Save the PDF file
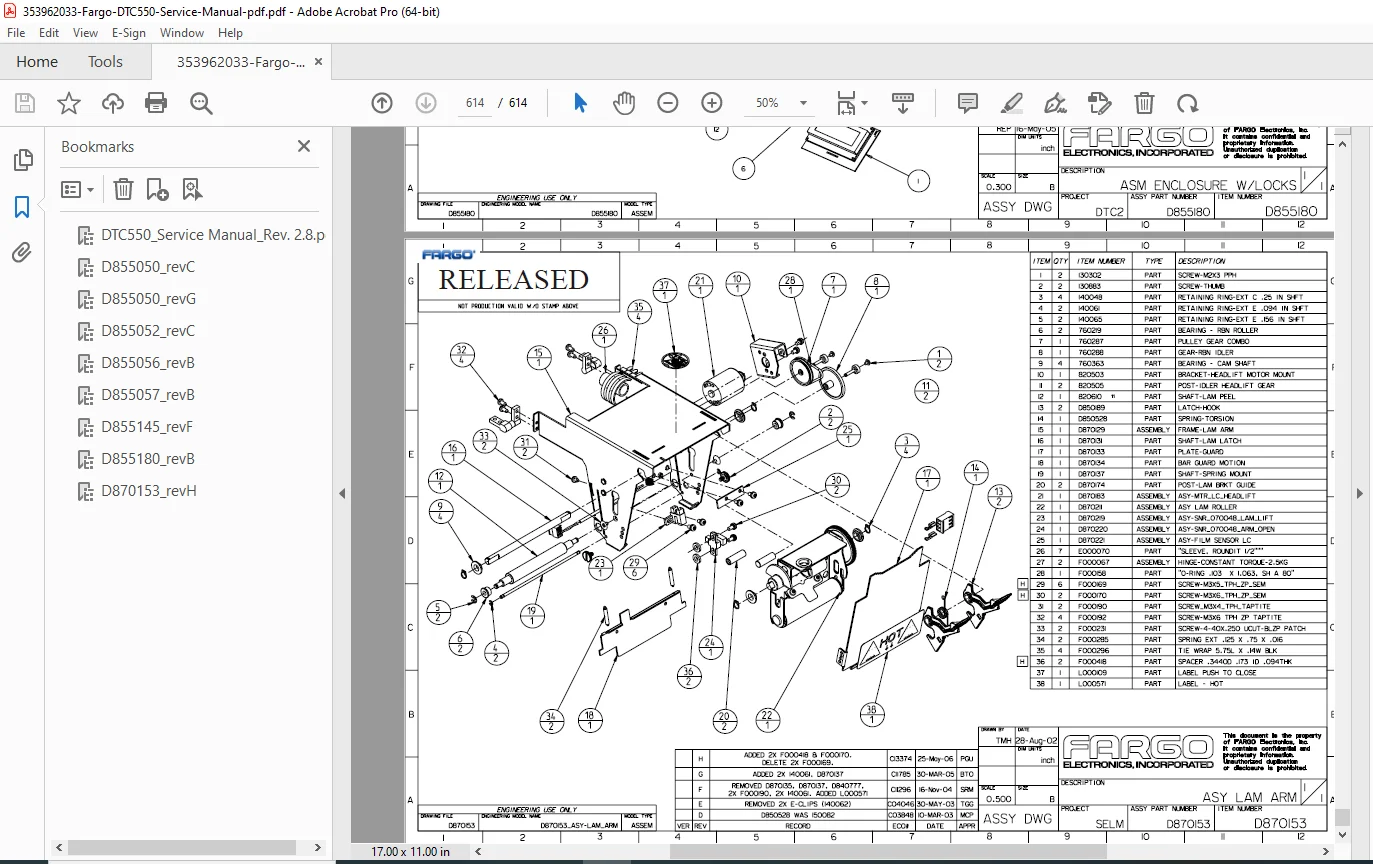Viewport: 1373px width, 864px height. point(25,103)
